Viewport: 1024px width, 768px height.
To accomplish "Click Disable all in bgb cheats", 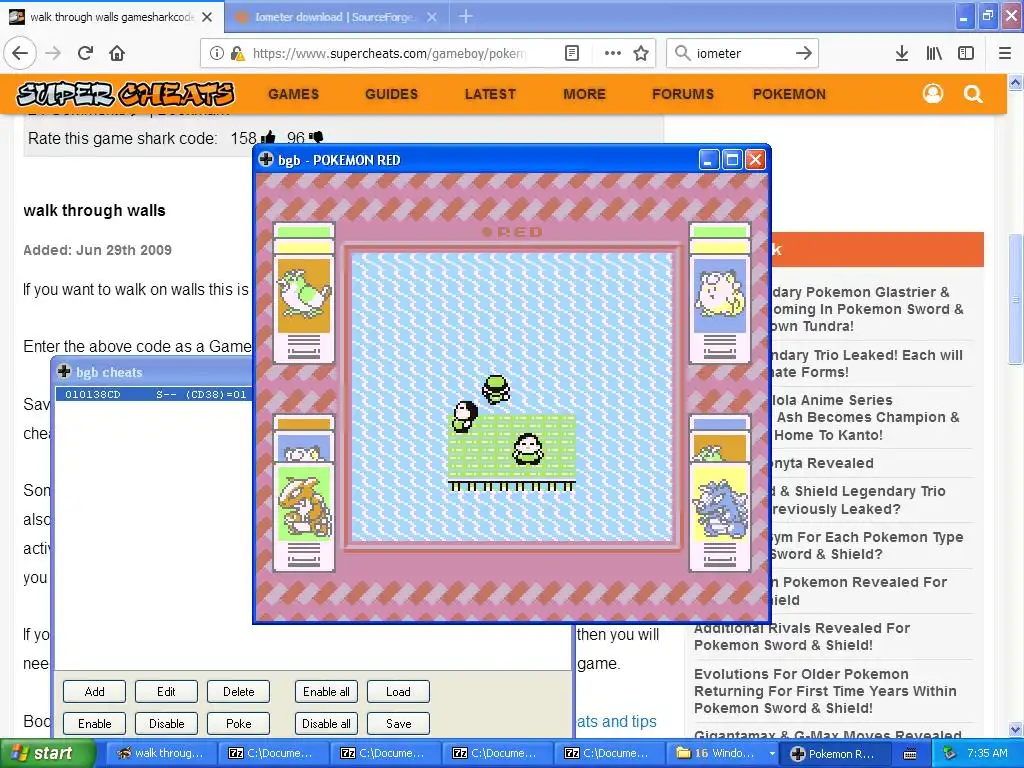I will click(326, 724).
